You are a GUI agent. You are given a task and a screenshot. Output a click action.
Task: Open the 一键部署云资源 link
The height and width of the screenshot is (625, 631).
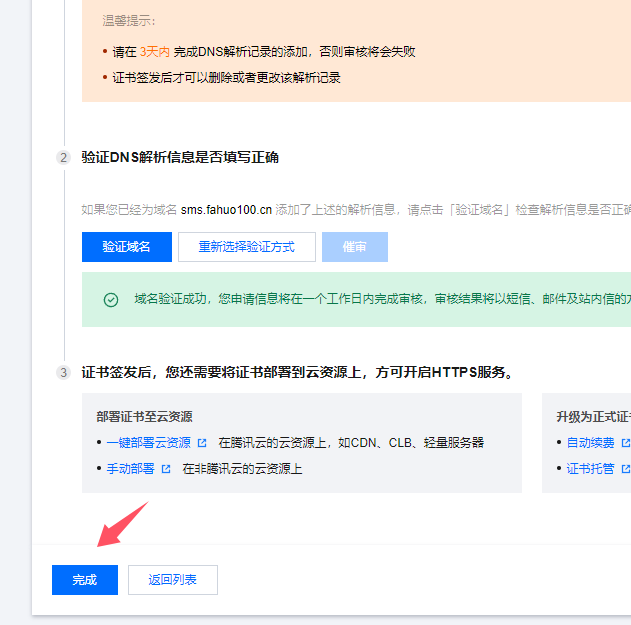pyautogui.click(x=149, y=443)
